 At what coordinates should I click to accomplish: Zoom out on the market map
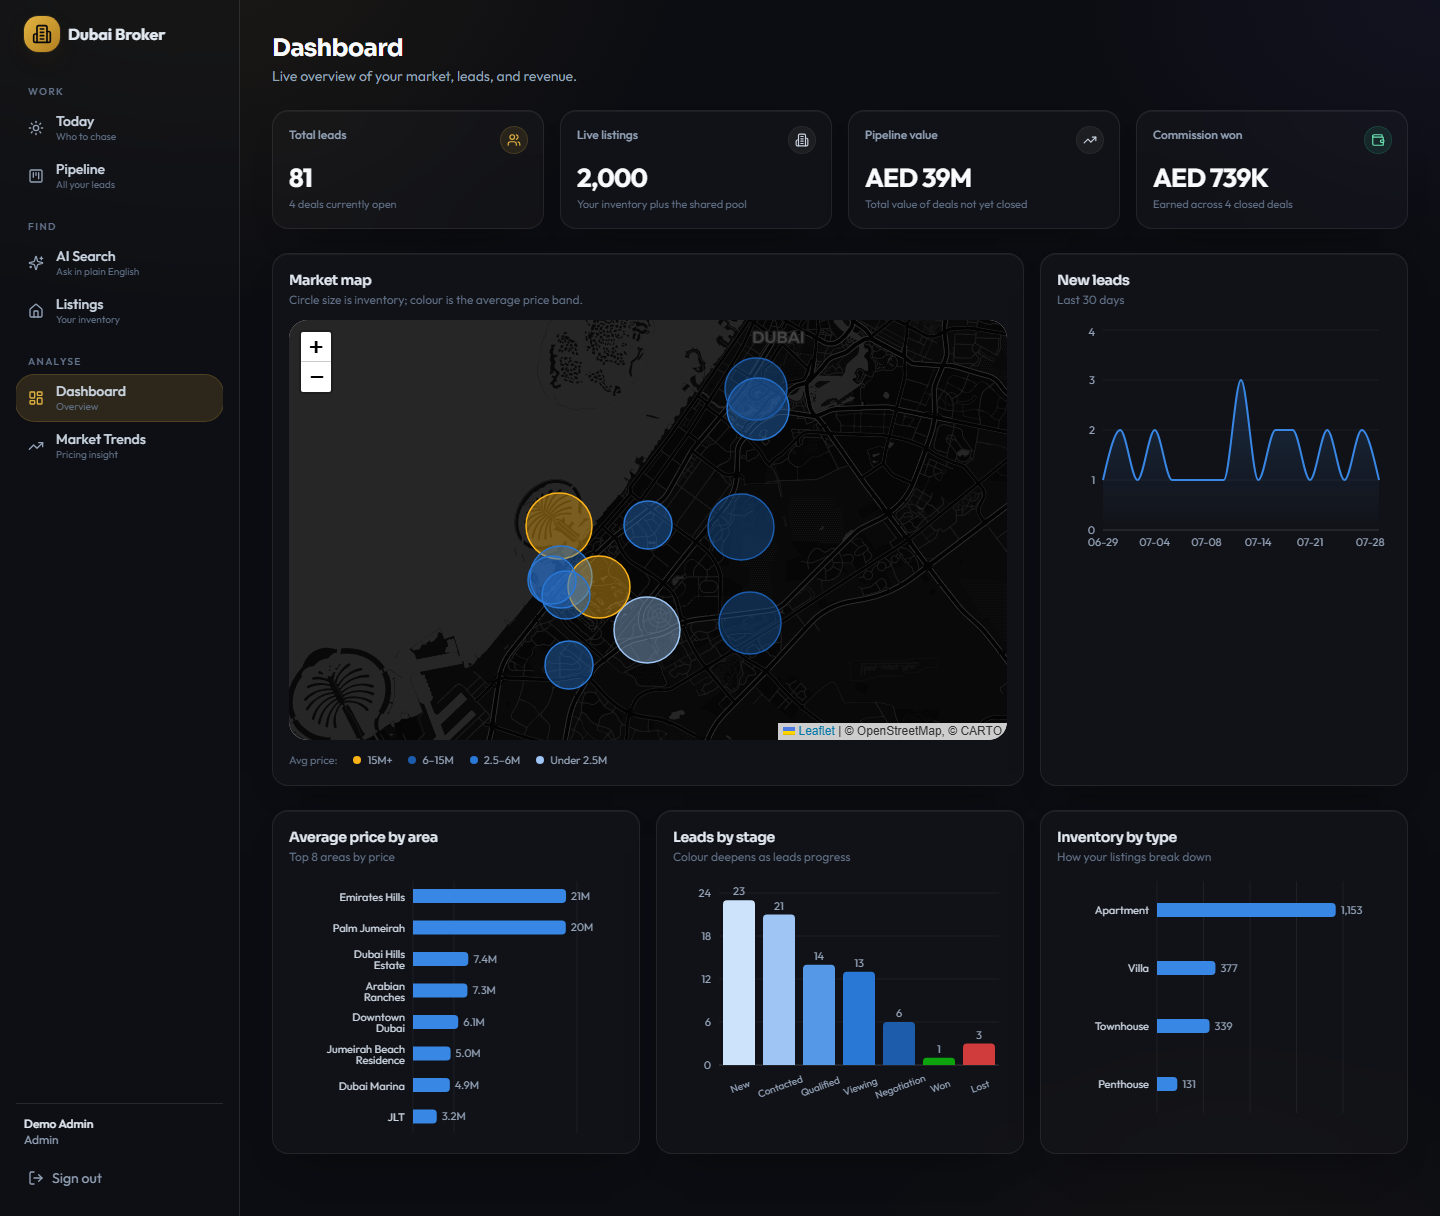(x=316, y=377)
